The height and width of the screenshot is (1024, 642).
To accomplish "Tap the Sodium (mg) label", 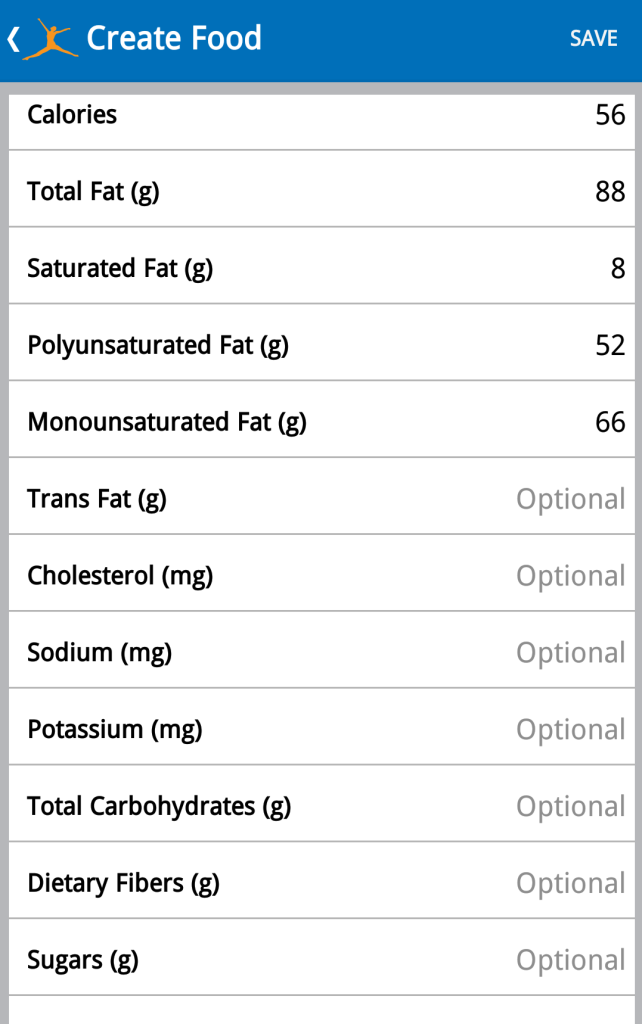I will (99, 653).
